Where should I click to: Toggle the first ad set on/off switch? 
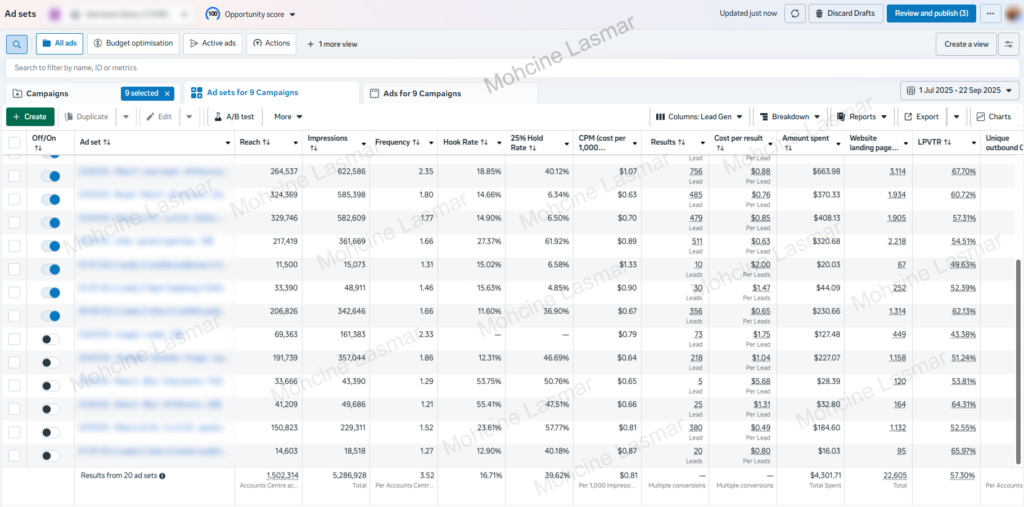pyautogui.click(x=48, y=175)
